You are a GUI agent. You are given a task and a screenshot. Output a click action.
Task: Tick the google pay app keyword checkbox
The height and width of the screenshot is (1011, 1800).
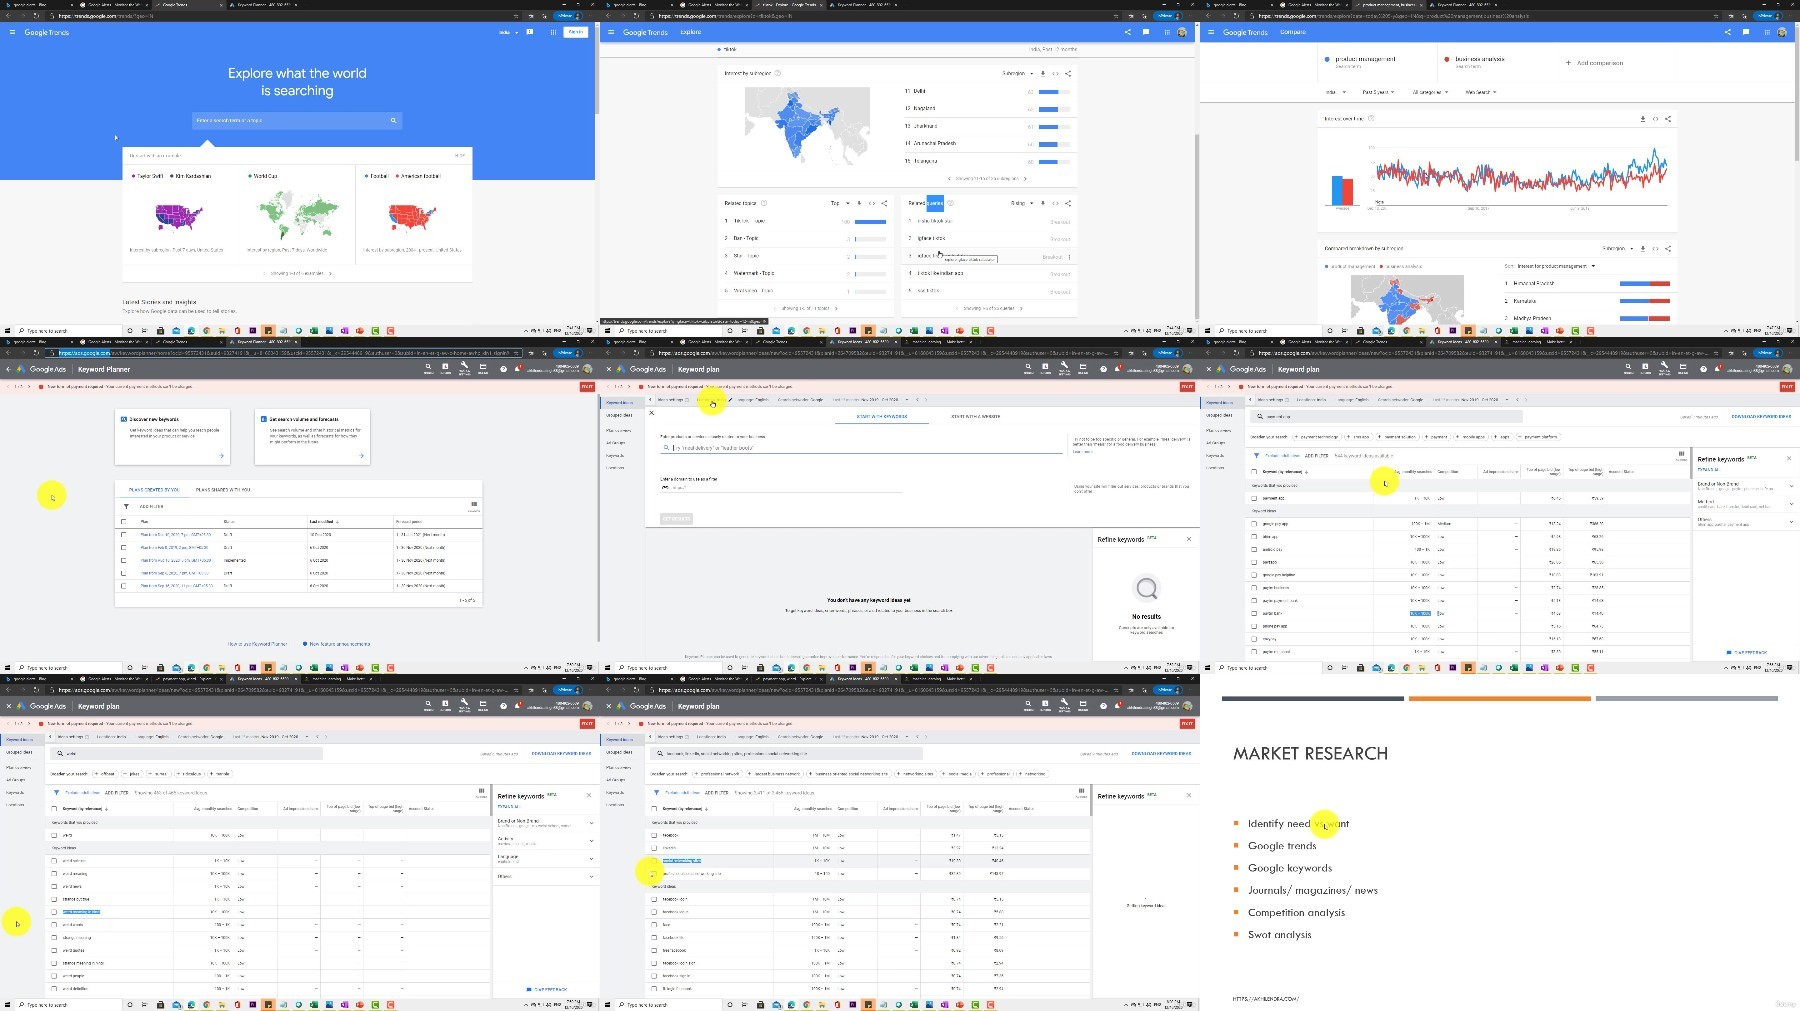pyautogui.click(x=1254, y=524)
